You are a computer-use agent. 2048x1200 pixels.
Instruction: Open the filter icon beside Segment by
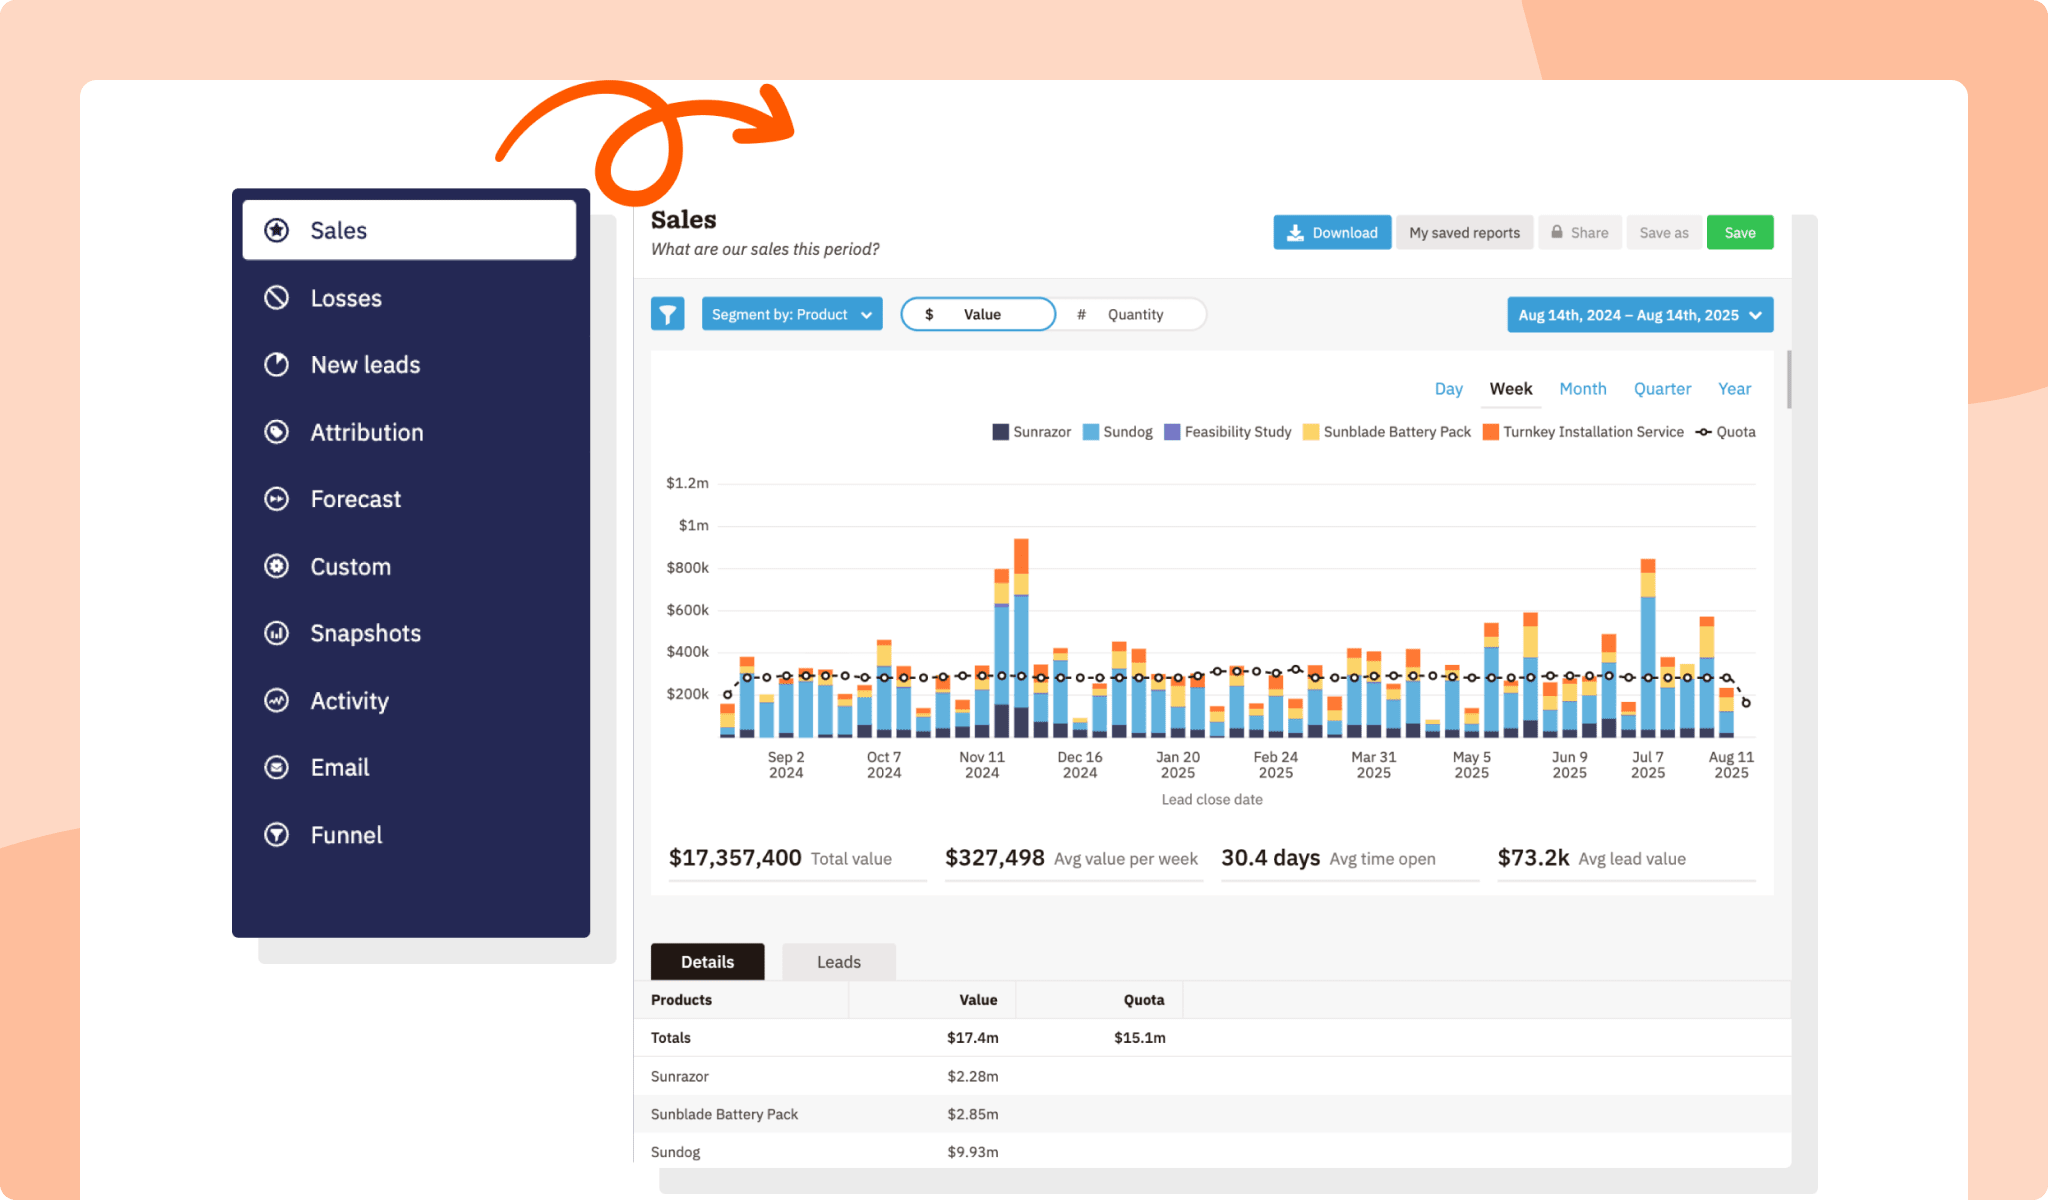(x=667, y=313)
